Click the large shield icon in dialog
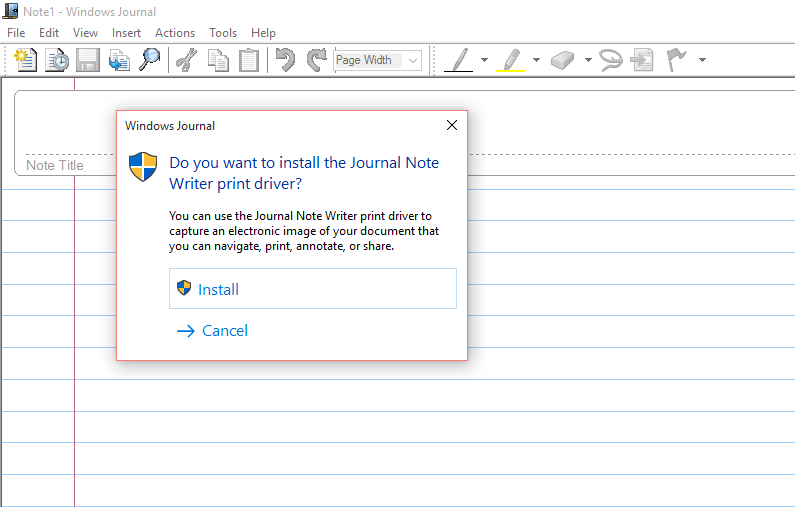The height and width of the screenshot is (507, 795). [143, 166]
